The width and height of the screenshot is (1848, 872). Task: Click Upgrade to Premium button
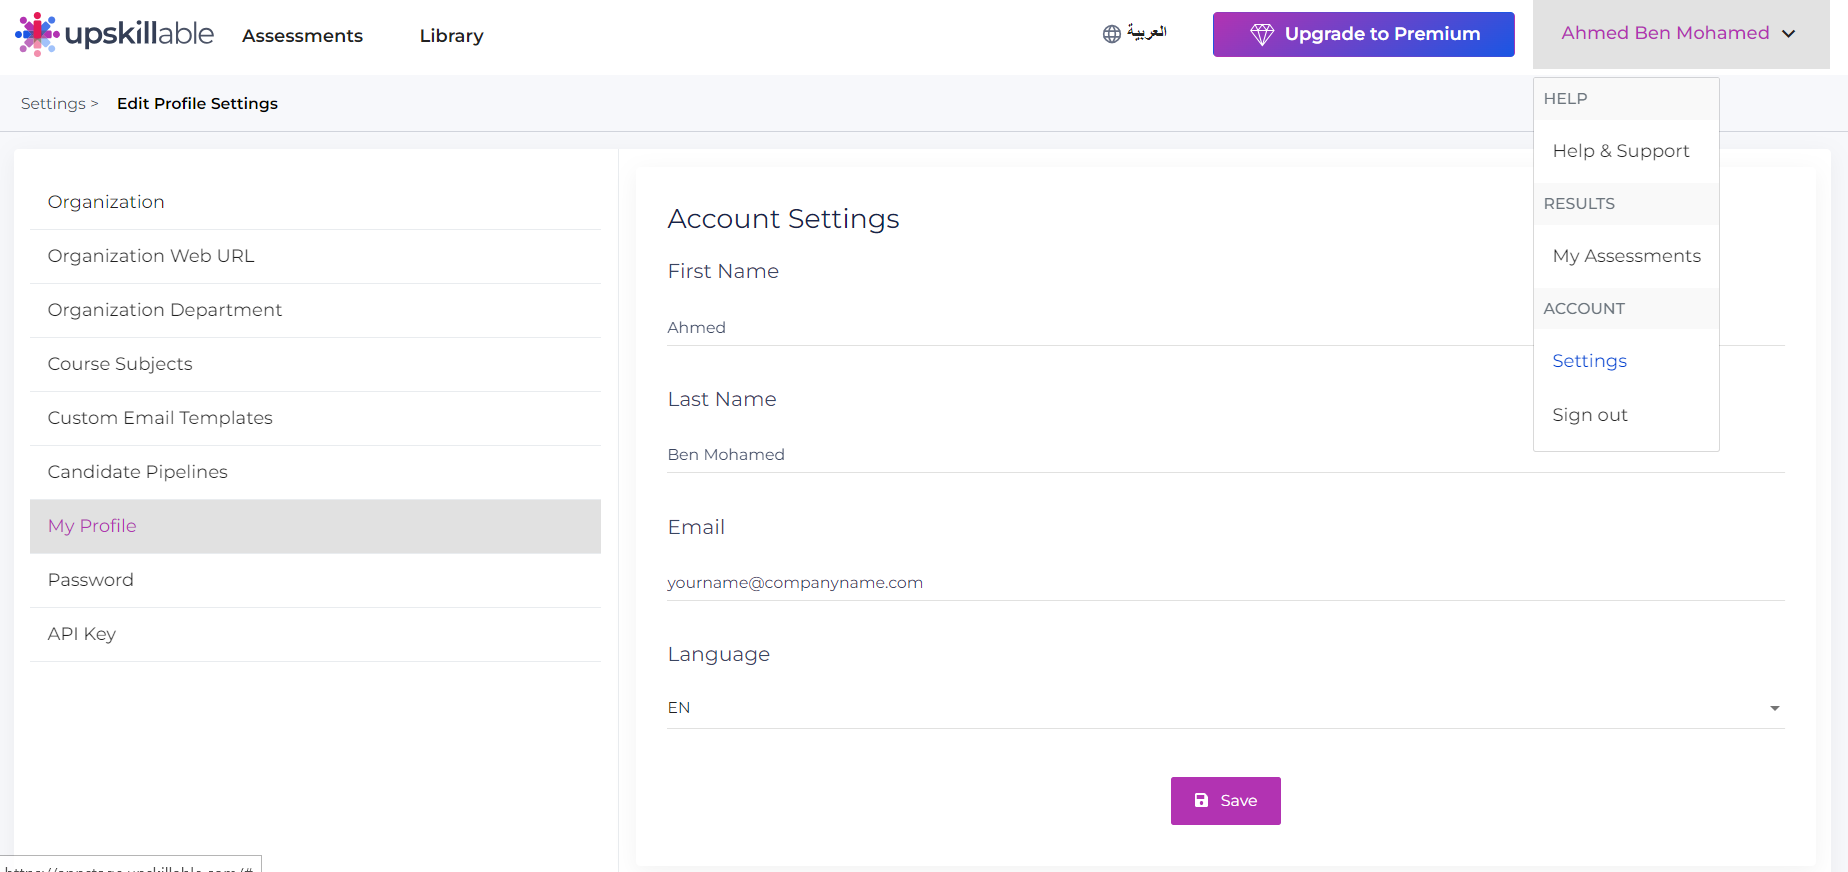(x=1363, y=34)
